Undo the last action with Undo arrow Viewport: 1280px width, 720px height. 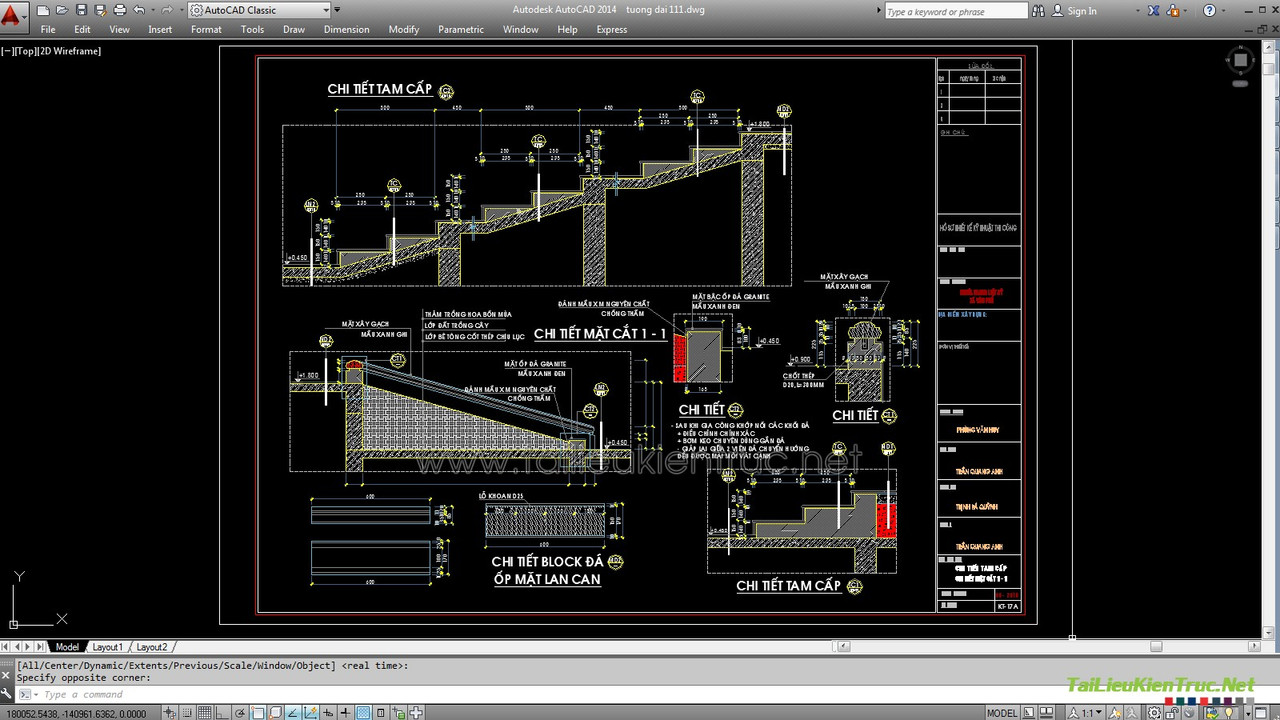[x=139, y=10]
